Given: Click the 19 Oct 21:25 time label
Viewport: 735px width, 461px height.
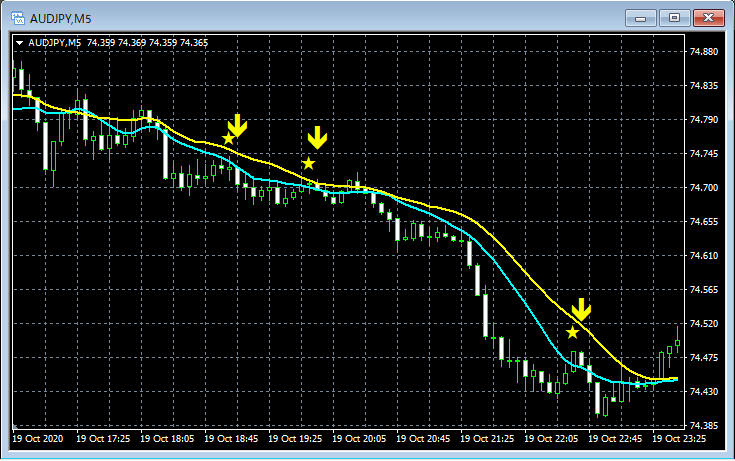Looking at the screenshot, I should click(487, 439).
